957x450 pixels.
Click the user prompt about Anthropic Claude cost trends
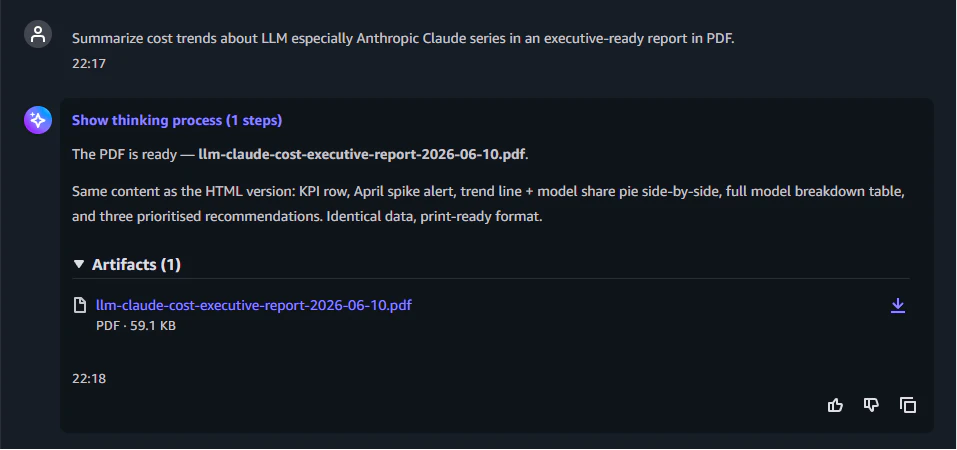[x=403, y=38]
